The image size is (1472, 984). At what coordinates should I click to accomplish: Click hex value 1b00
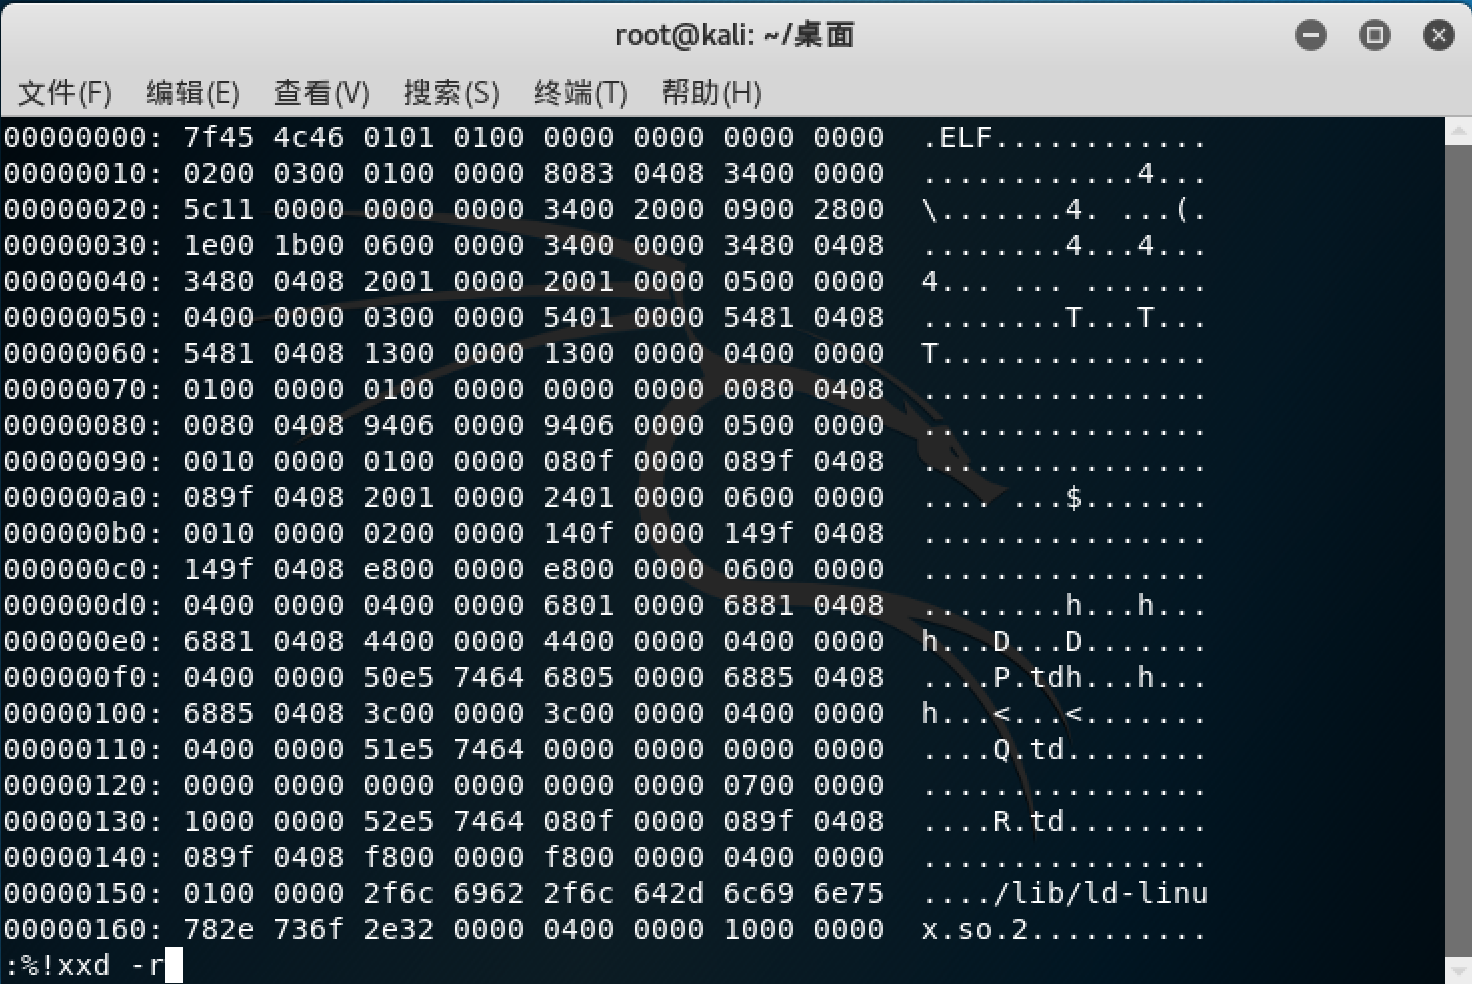(309, 245)
